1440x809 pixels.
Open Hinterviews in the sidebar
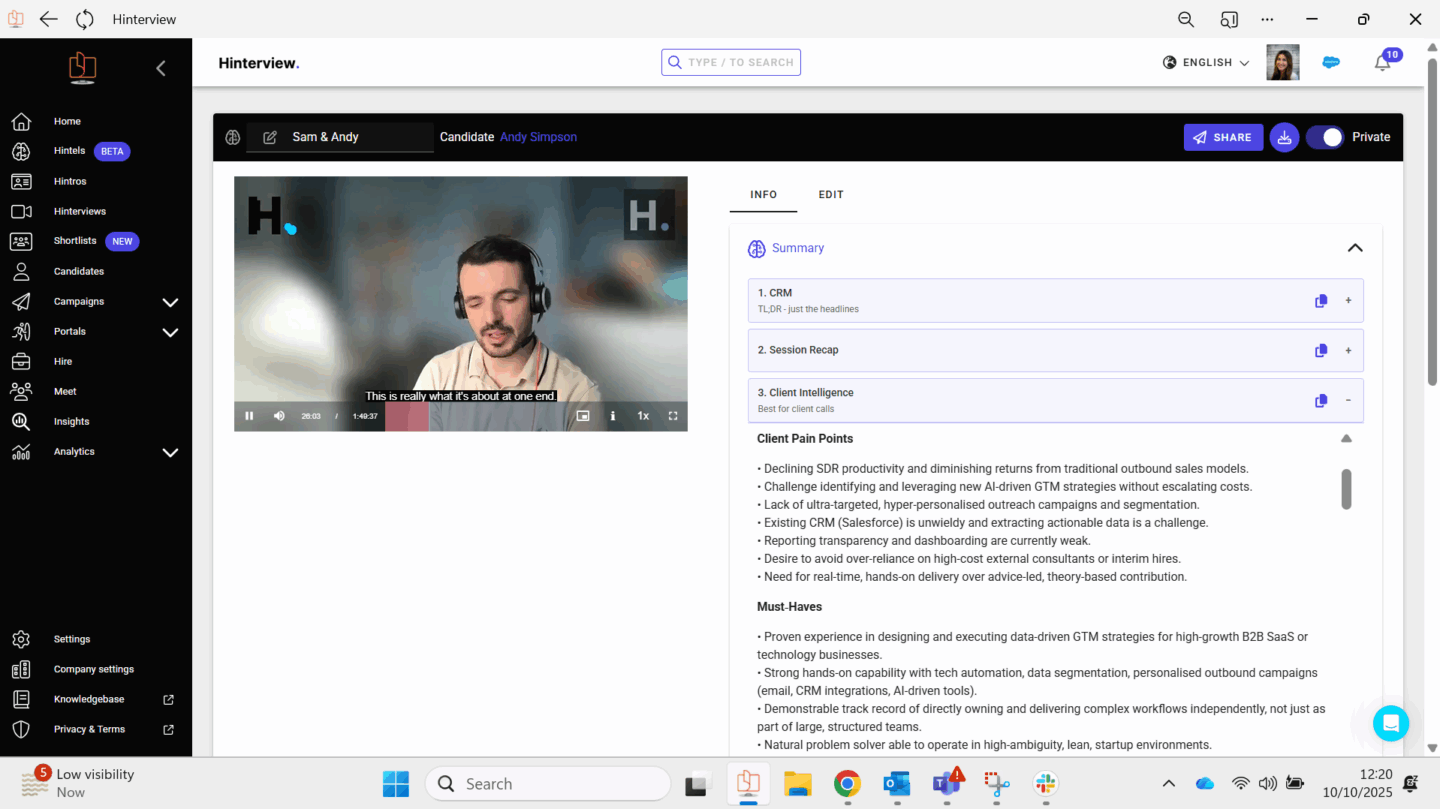pos(80,212)
